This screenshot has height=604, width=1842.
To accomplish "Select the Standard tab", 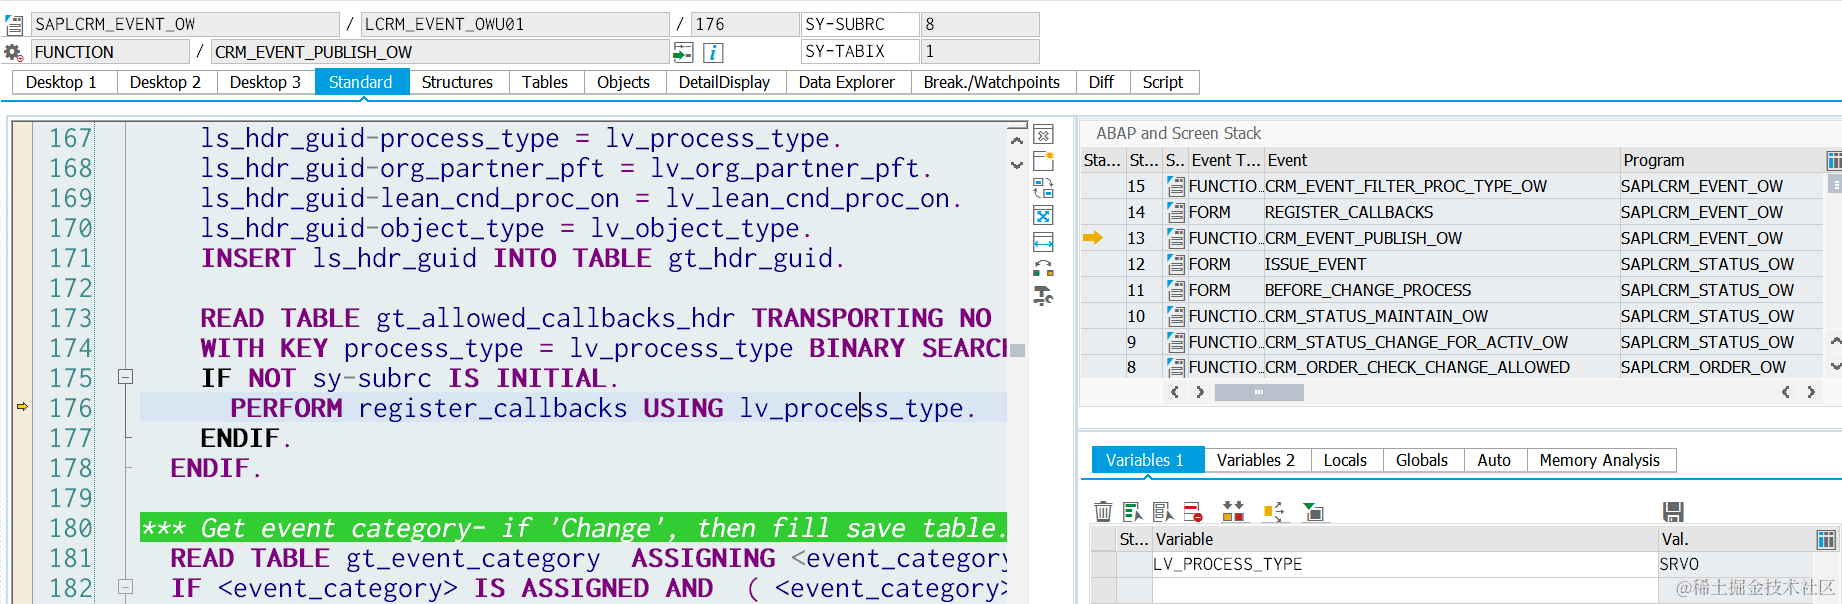I will click(x=361, y=82).
